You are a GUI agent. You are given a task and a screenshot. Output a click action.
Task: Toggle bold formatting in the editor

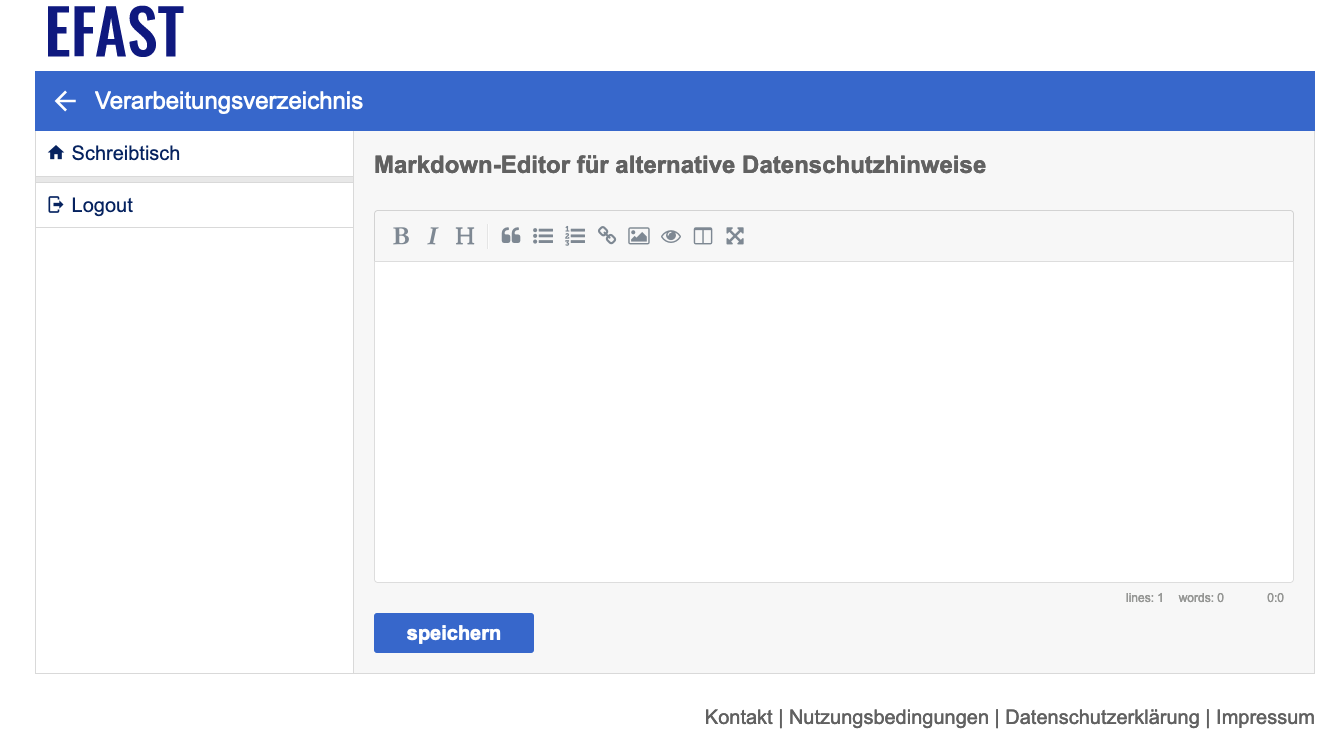(x=400, y=236)
